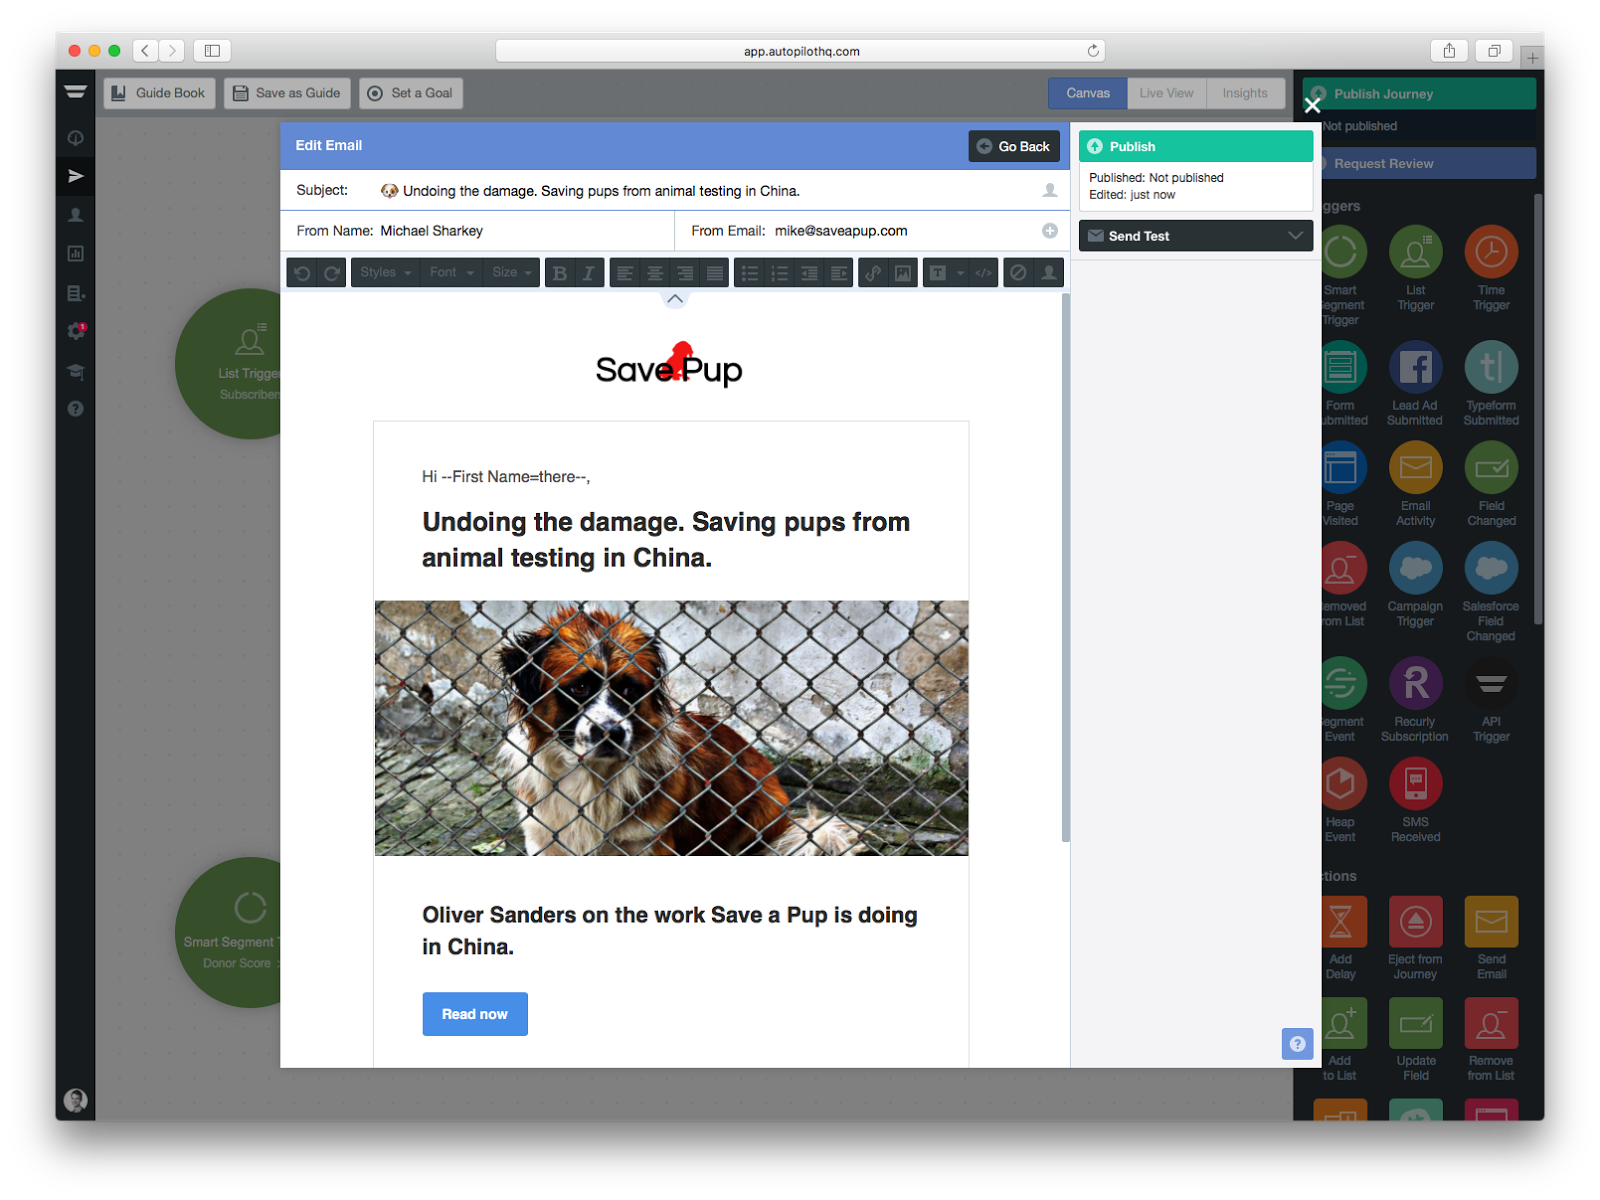1600x1200 pixels.
Task: Close the editor with the white X
Action: coord(1312,105)
